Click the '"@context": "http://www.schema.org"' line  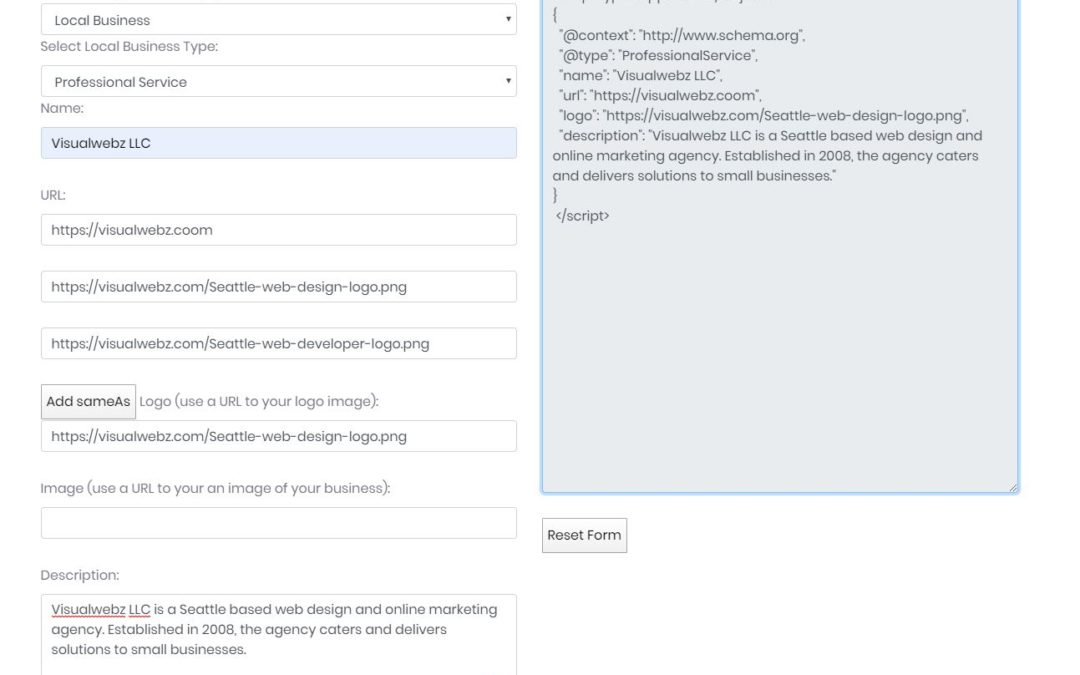pos(682,35)
